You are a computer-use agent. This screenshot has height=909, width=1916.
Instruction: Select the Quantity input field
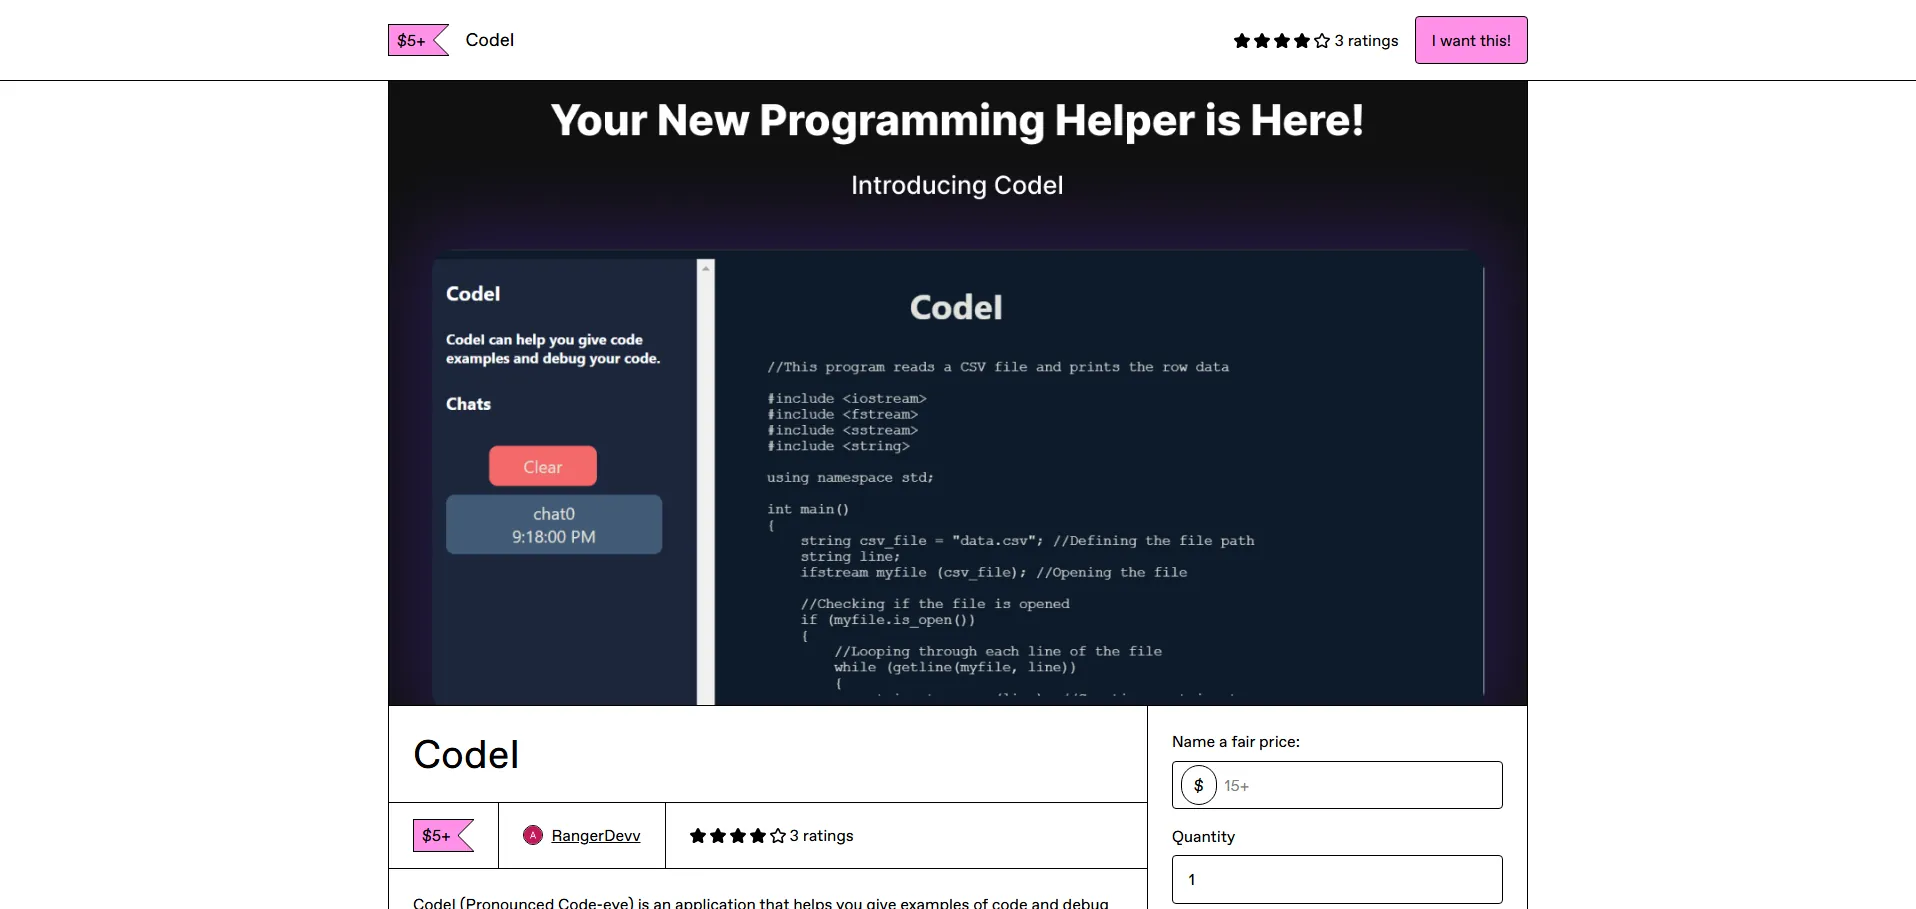(1336, 880)
